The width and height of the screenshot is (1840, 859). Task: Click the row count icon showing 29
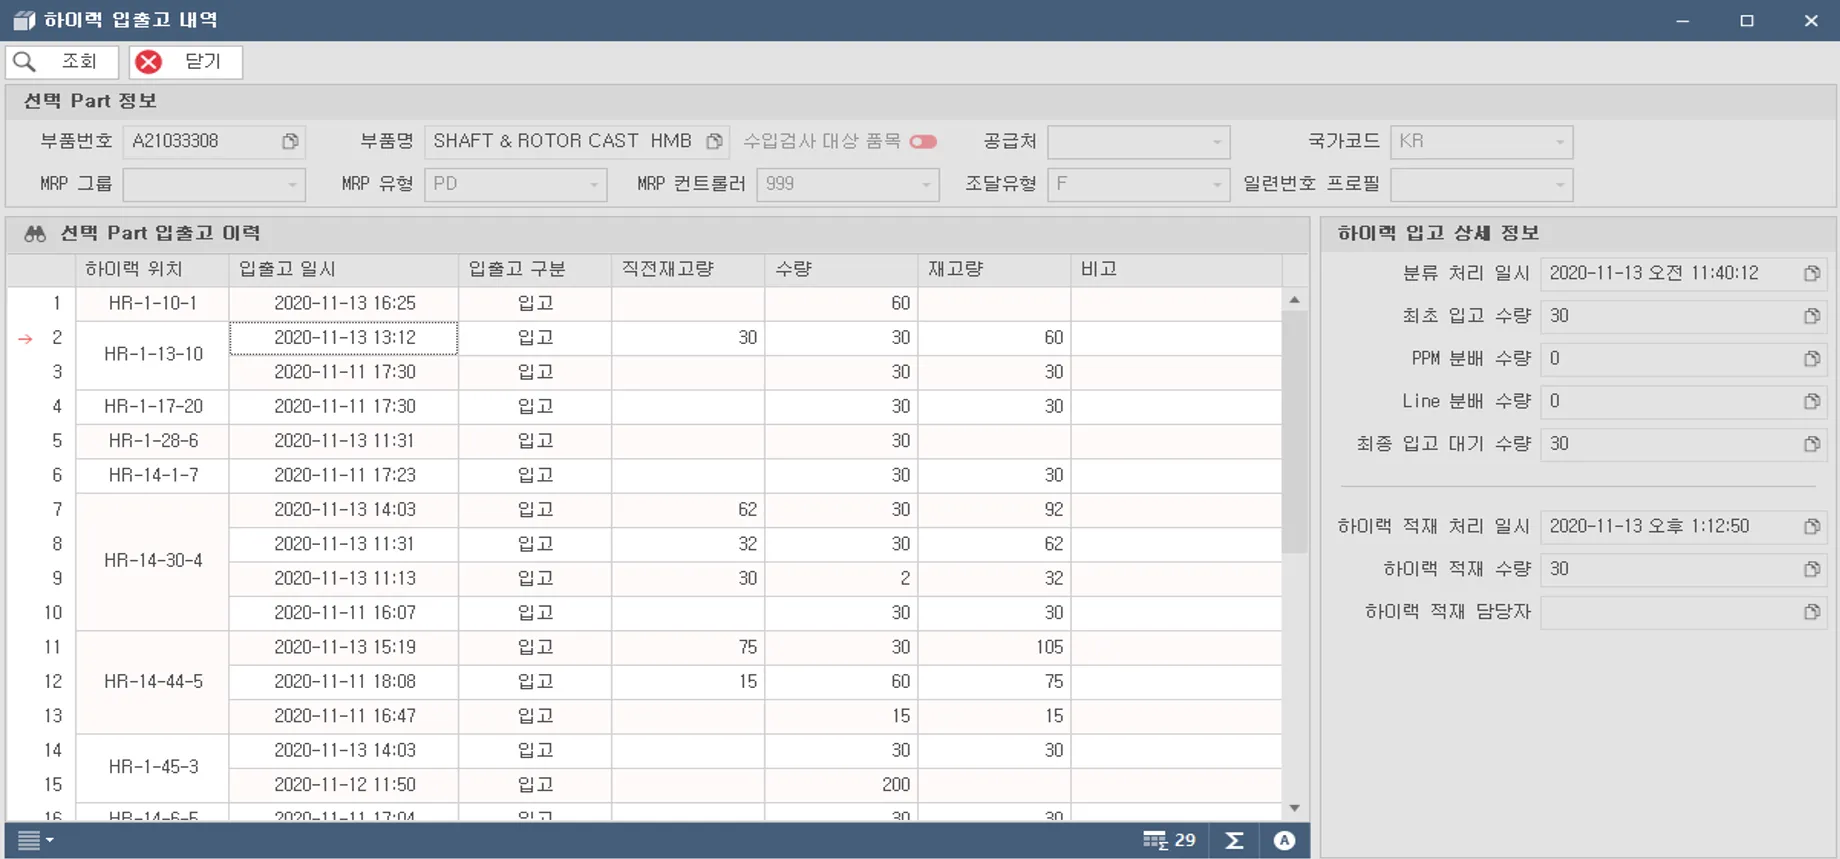point(1169,841)
